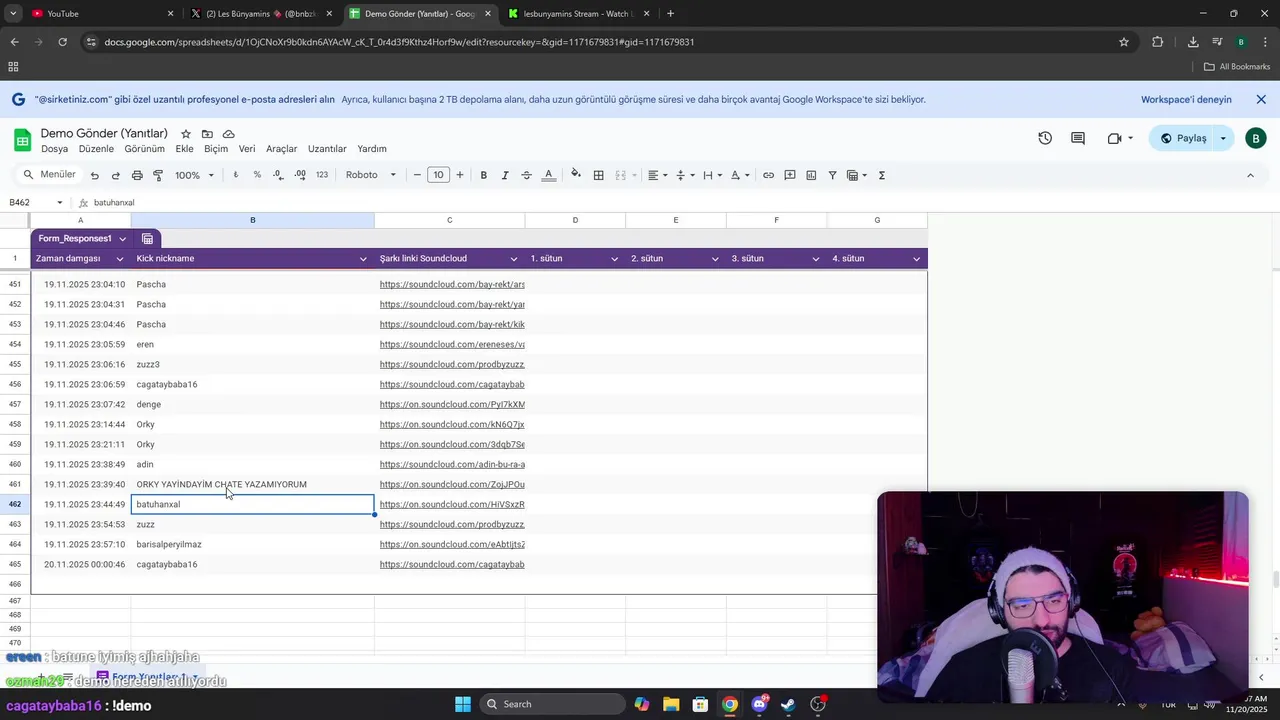Open more number formats 123
Image resolution: width=1280 pixels, height=720 pixels.
(x=322, y=175)
